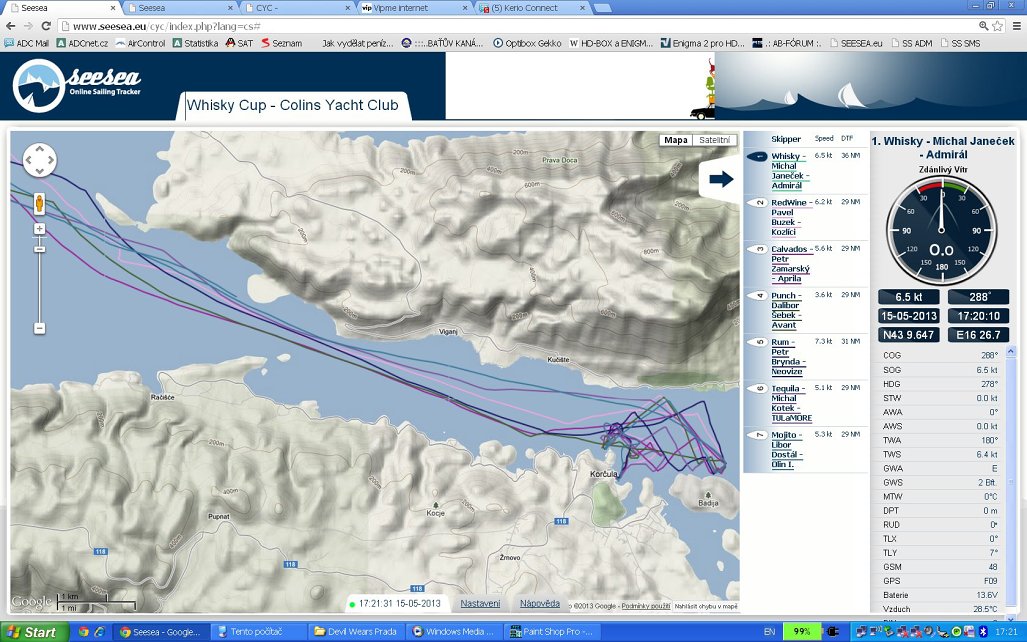Click the map zoom slider handle
1027x642 pixels.
pyautogui.click(x=40, y=247)
